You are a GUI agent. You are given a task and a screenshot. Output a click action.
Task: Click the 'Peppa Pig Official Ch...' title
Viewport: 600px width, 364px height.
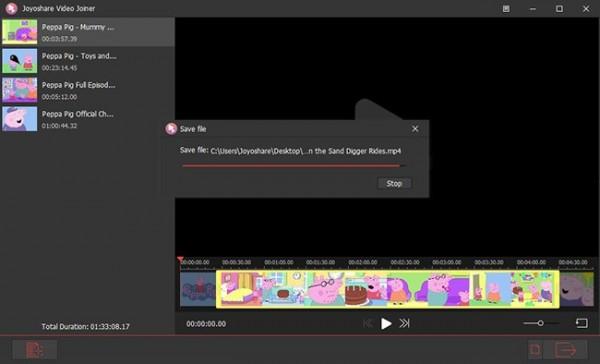tap(78, 114)
